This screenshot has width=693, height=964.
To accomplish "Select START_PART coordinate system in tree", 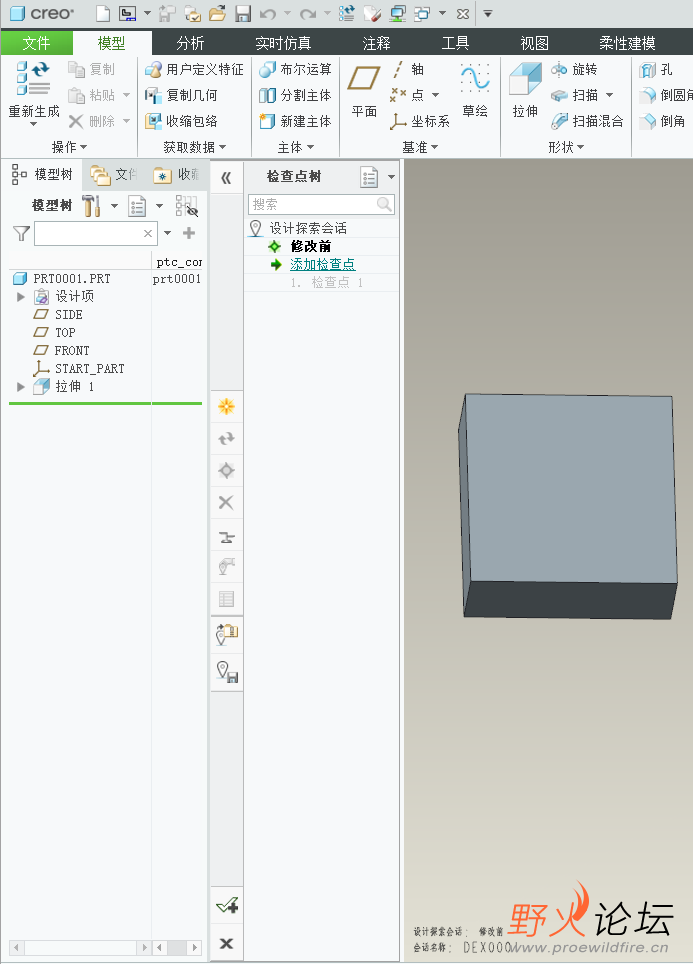I will [x=90, y=369].
